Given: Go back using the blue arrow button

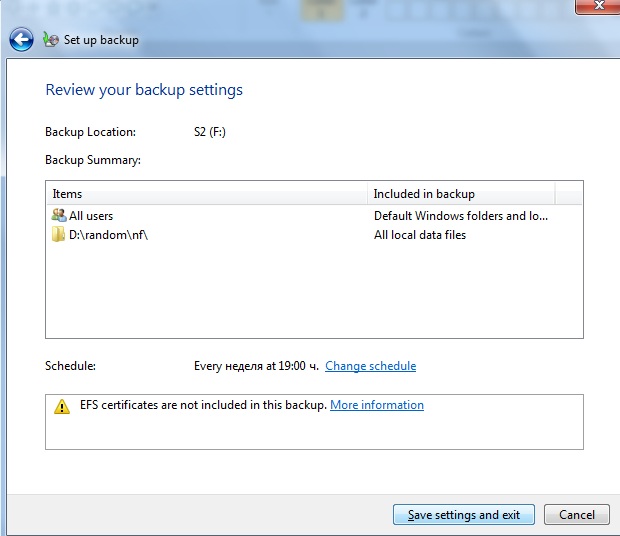Looking at the screenshot, I should (21, 40).
